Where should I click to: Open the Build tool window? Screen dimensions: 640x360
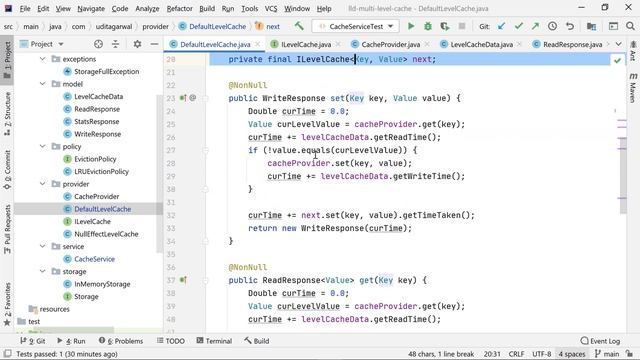[x=257, y=341]
